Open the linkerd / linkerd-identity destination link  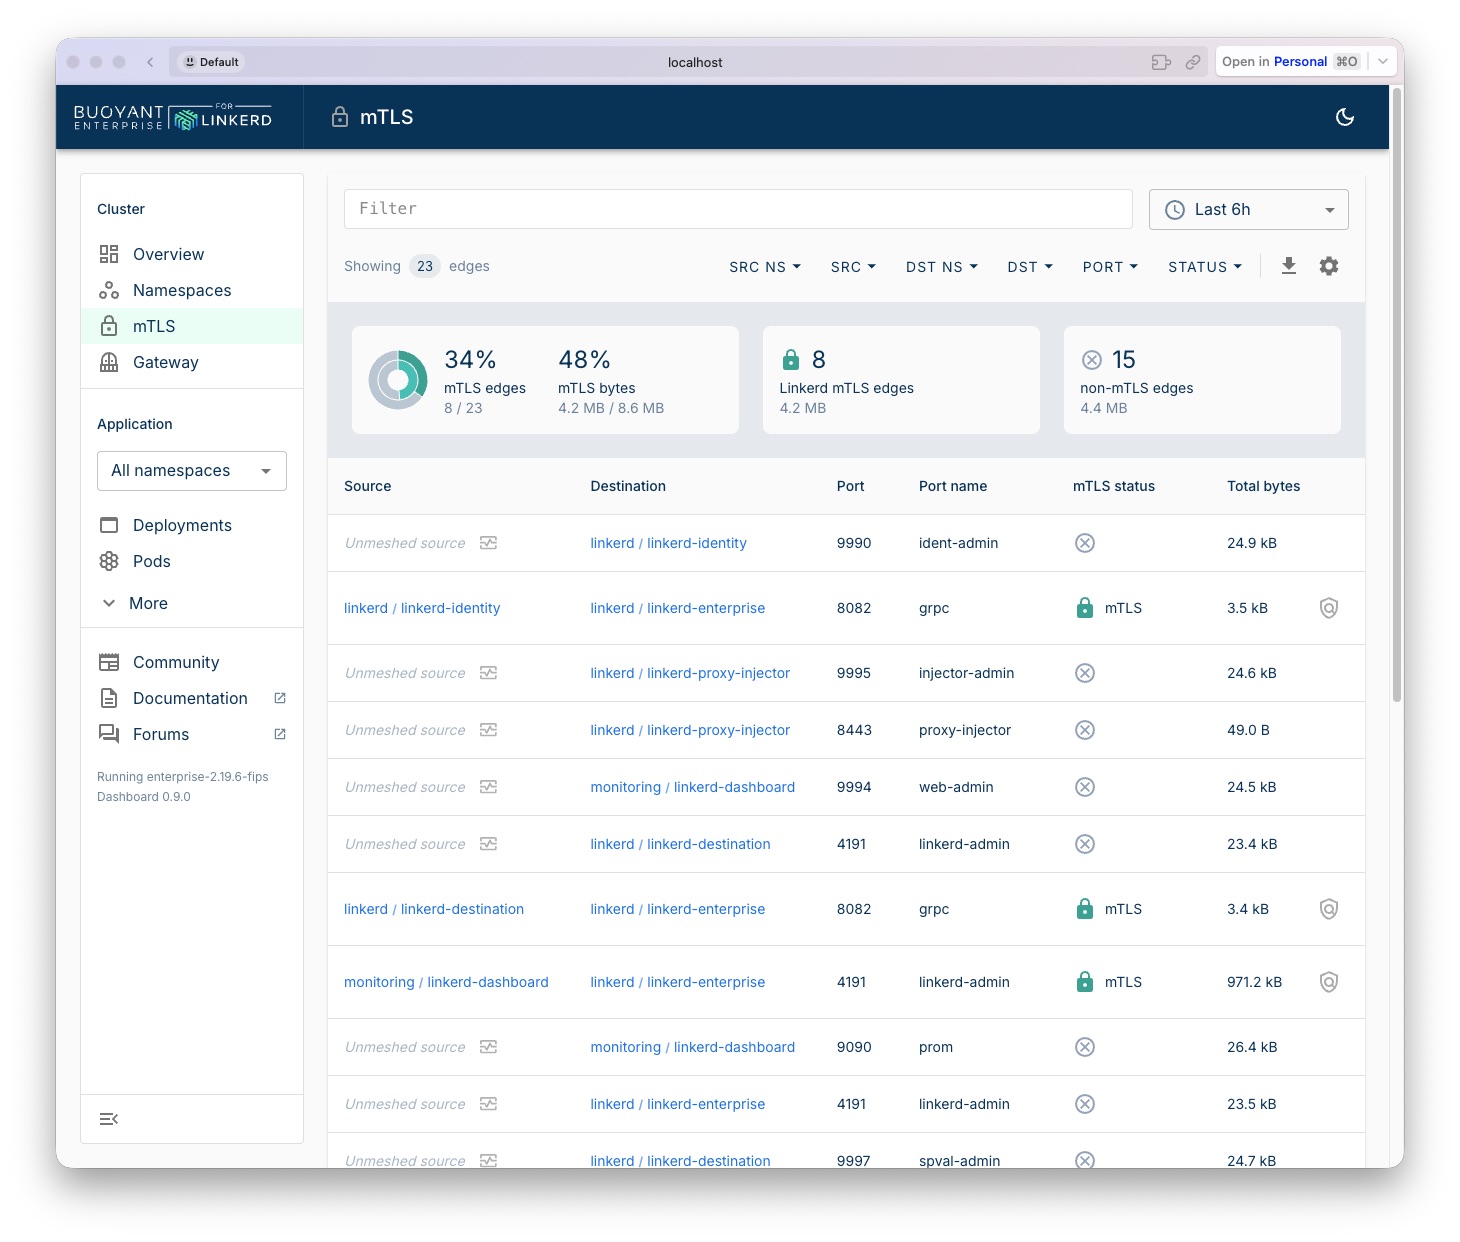click(x=668, y=543)
